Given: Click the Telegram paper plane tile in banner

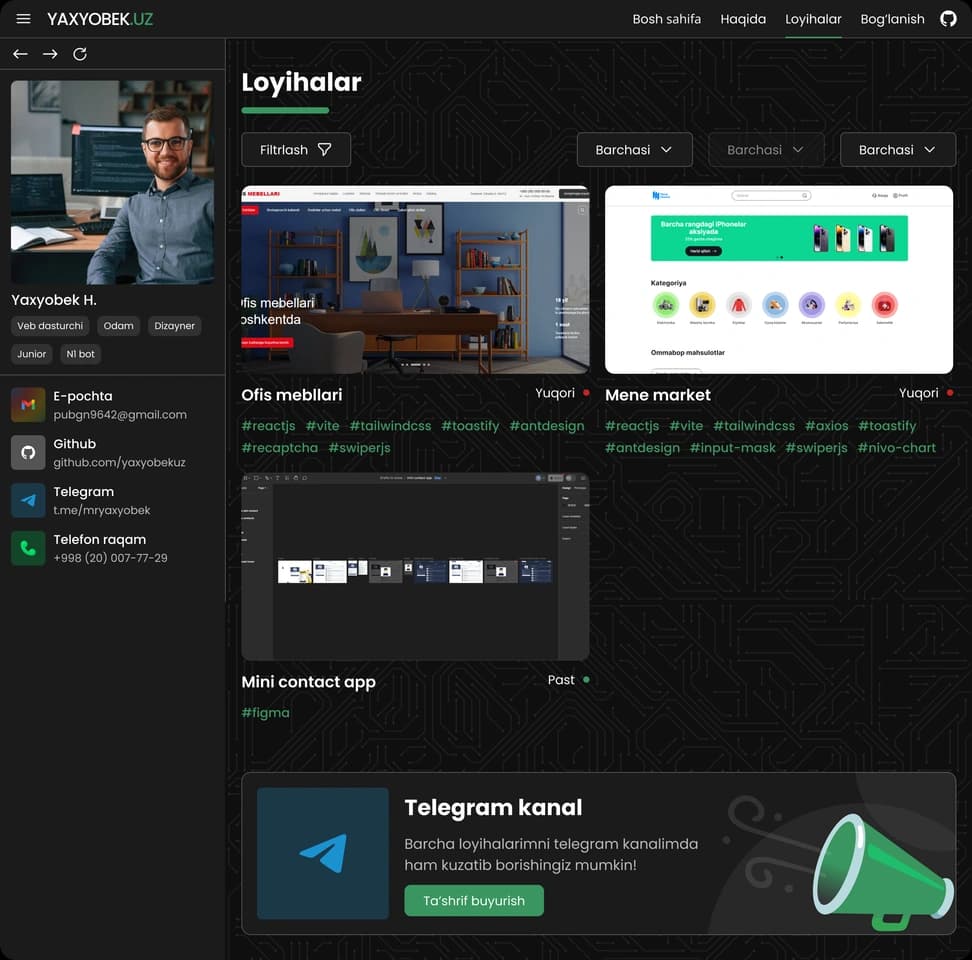Looking at the screenshot, I should point(323,853).
